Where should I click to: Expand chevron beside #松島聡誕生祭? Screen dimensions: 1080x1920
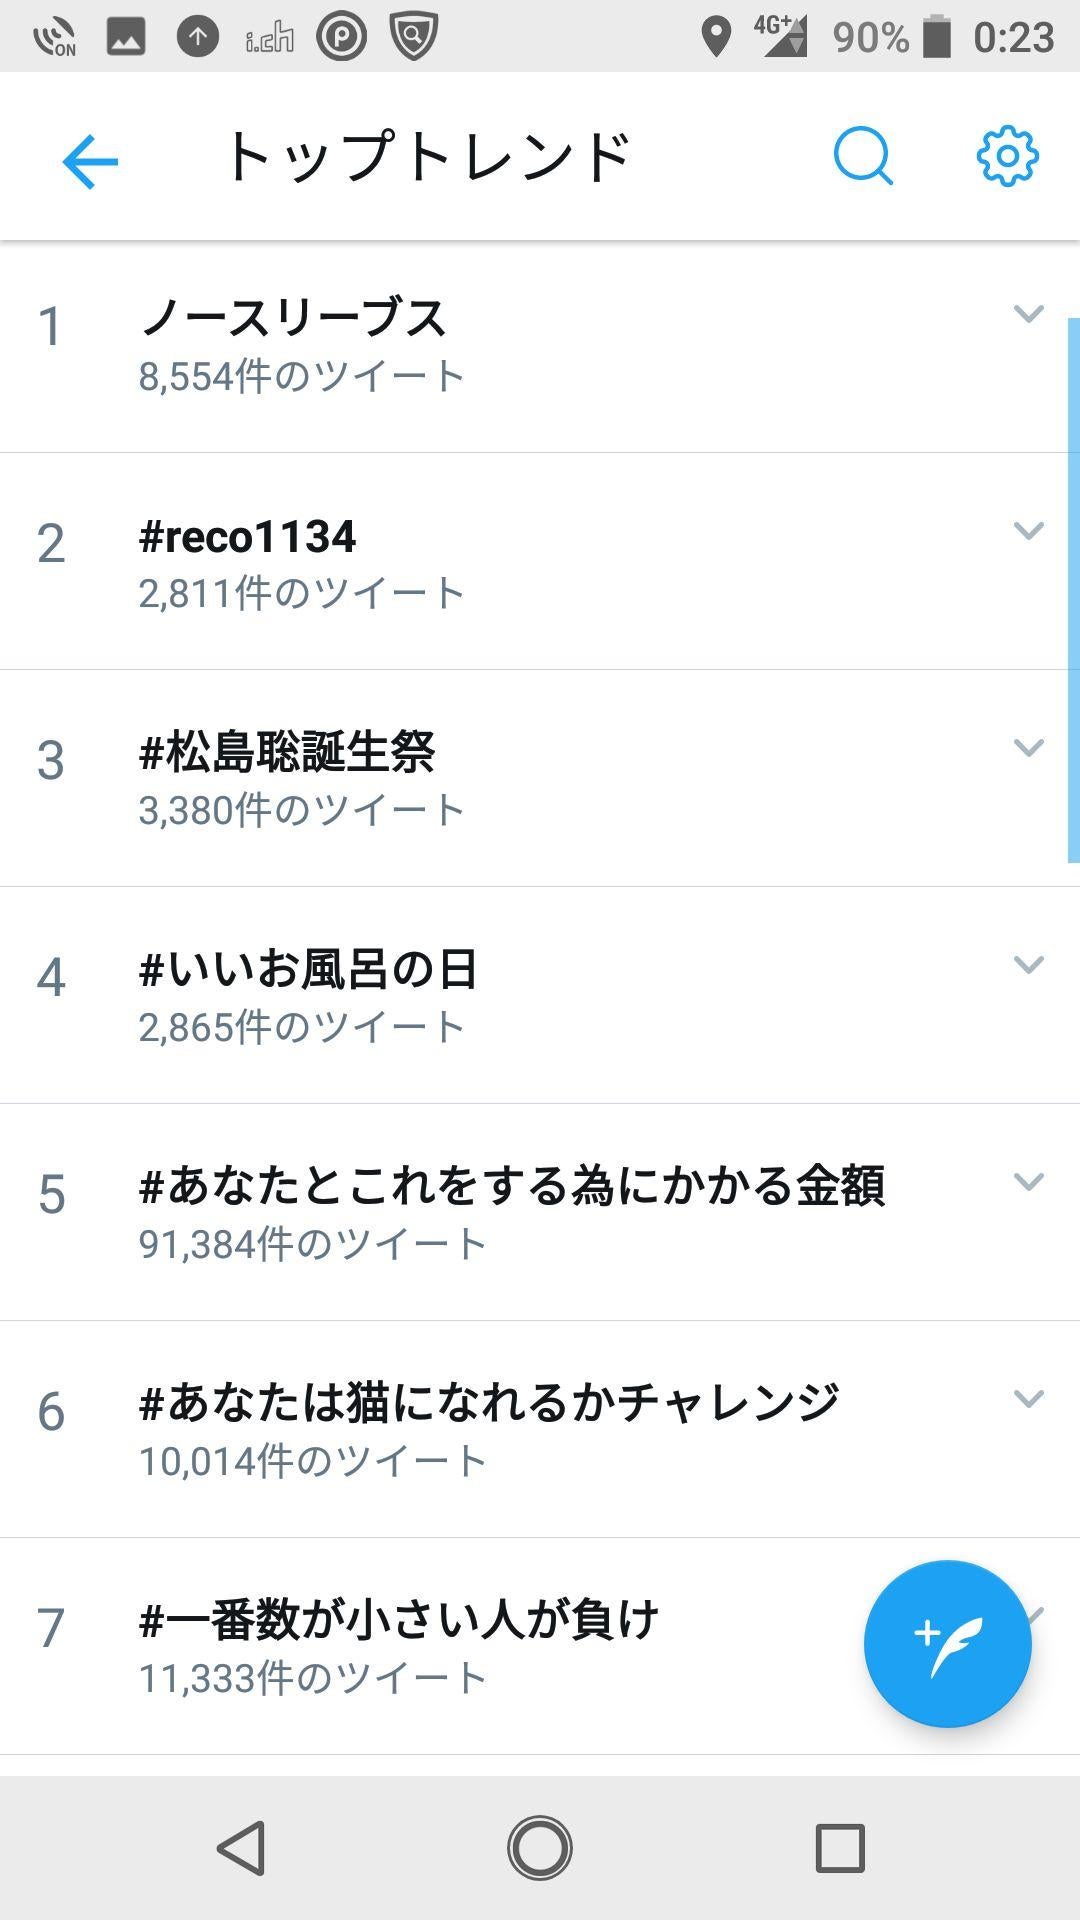point(1028,748)
